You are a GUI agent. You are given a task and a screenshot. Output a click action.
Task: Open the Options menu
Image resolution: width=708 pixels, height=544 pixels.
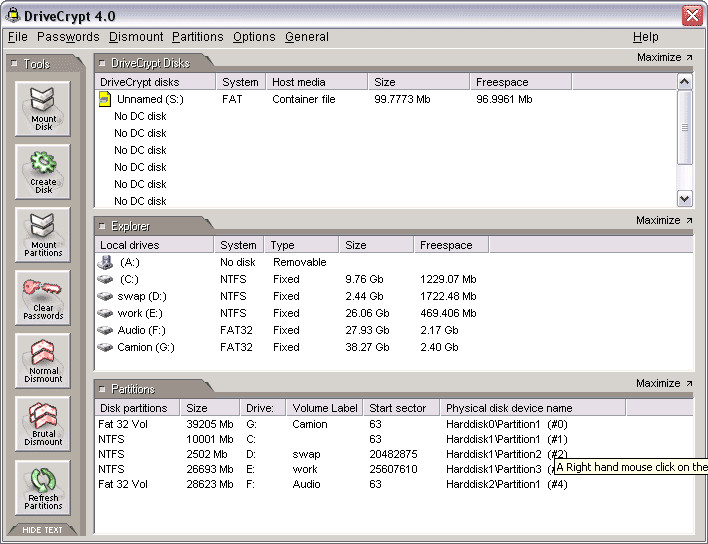coord(254,37)
